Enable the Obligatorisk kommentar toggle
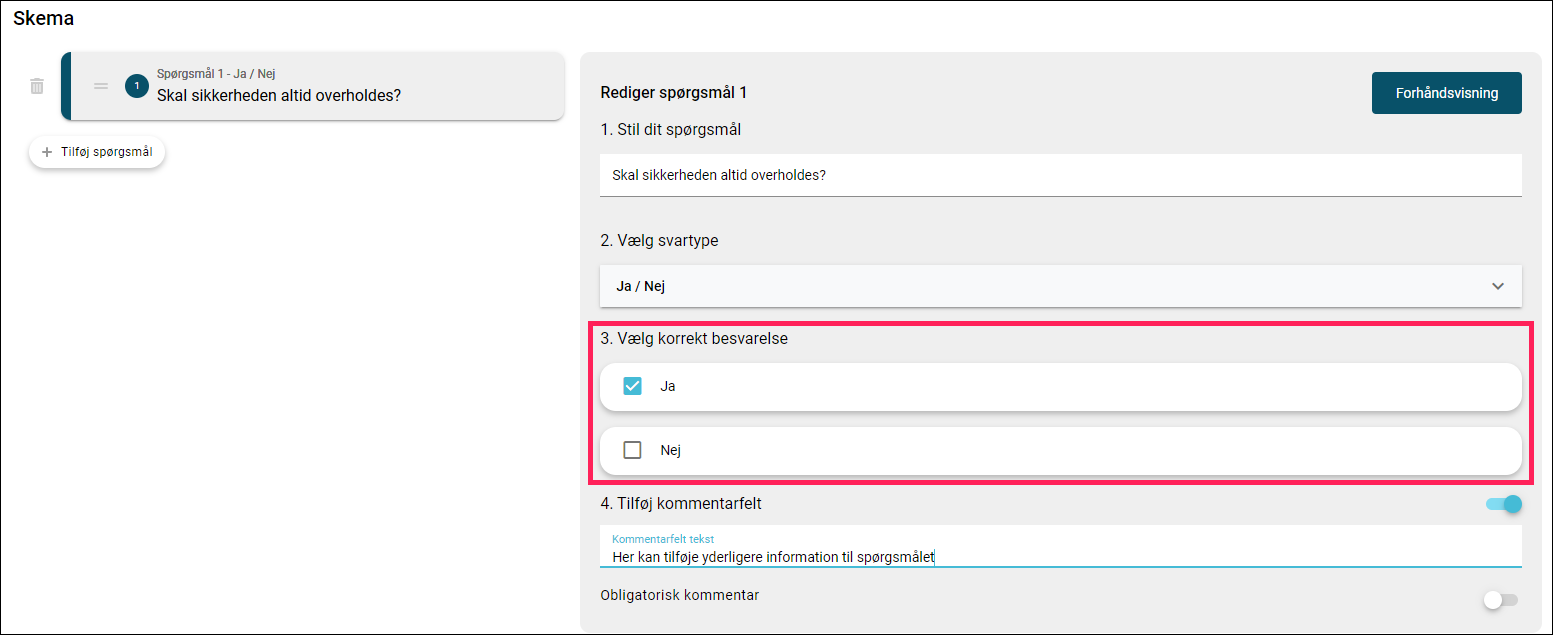This screenshot has width=1553, height=635. (1501, 600)
